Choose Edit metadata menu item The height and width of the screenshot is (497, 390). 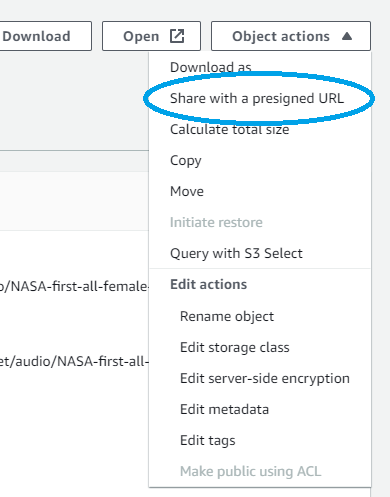[224, 409]
